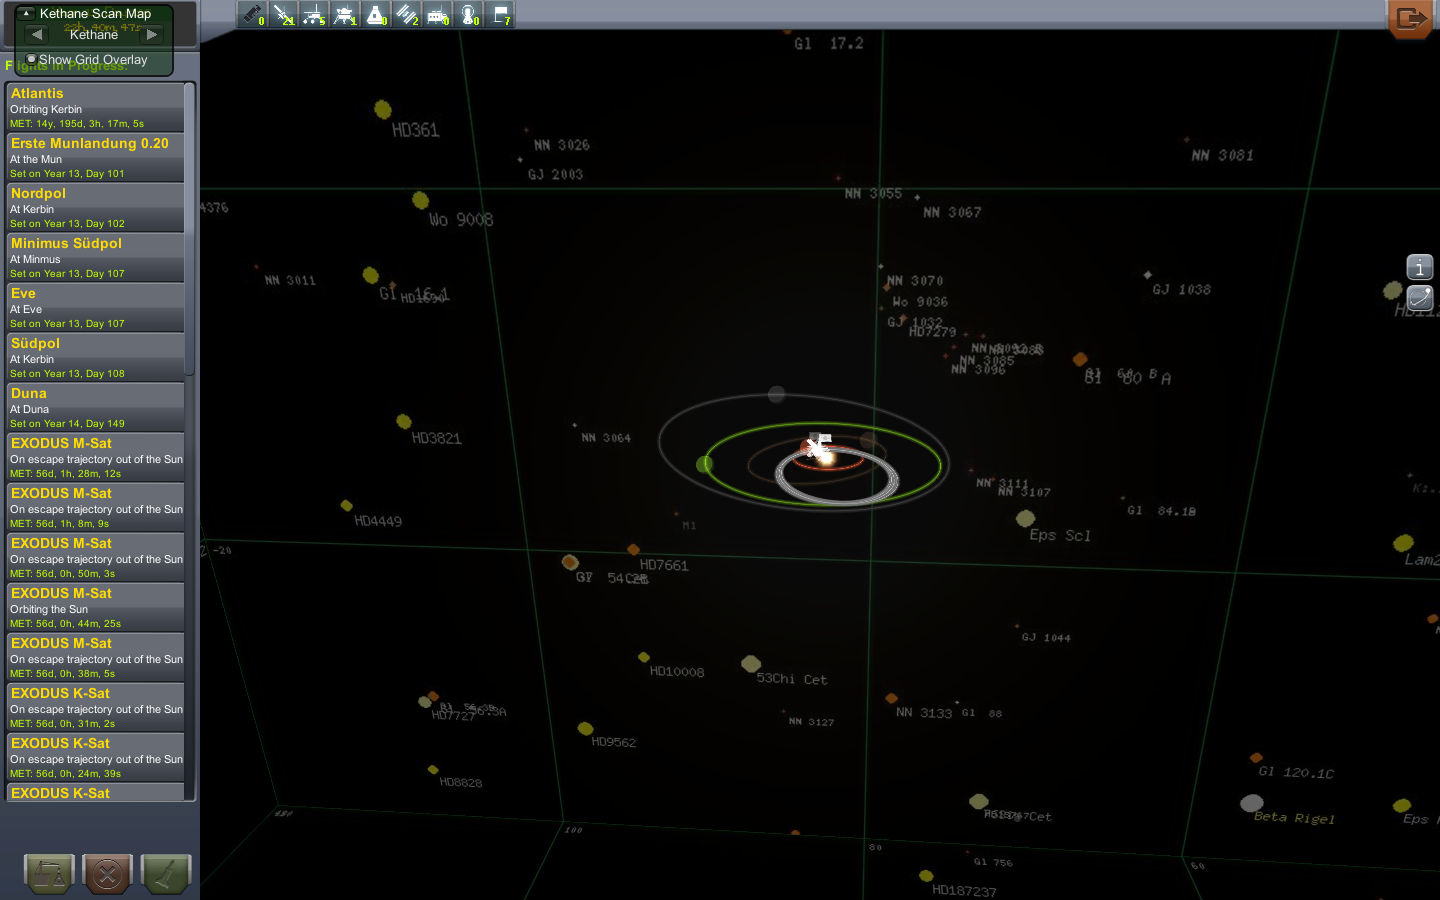Open the info panel icon

[x=1419, y=267]
